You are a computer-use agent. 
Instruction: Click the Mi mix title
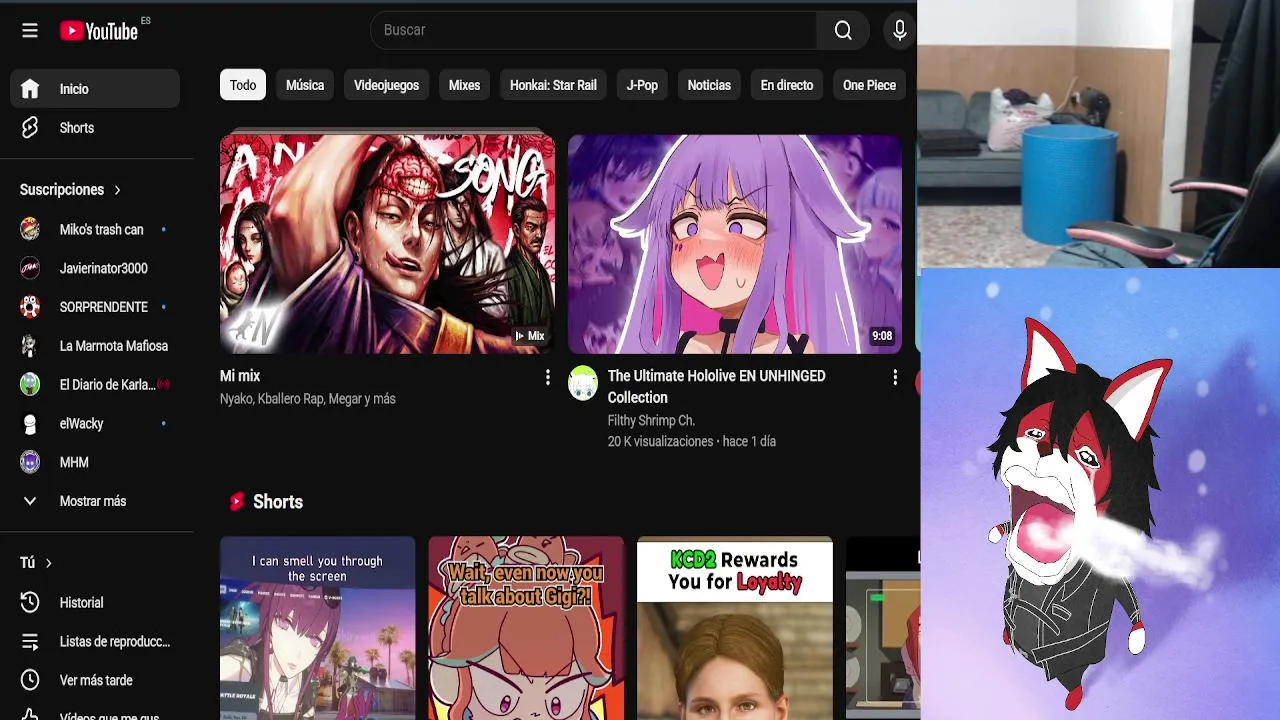coord(240,376)
